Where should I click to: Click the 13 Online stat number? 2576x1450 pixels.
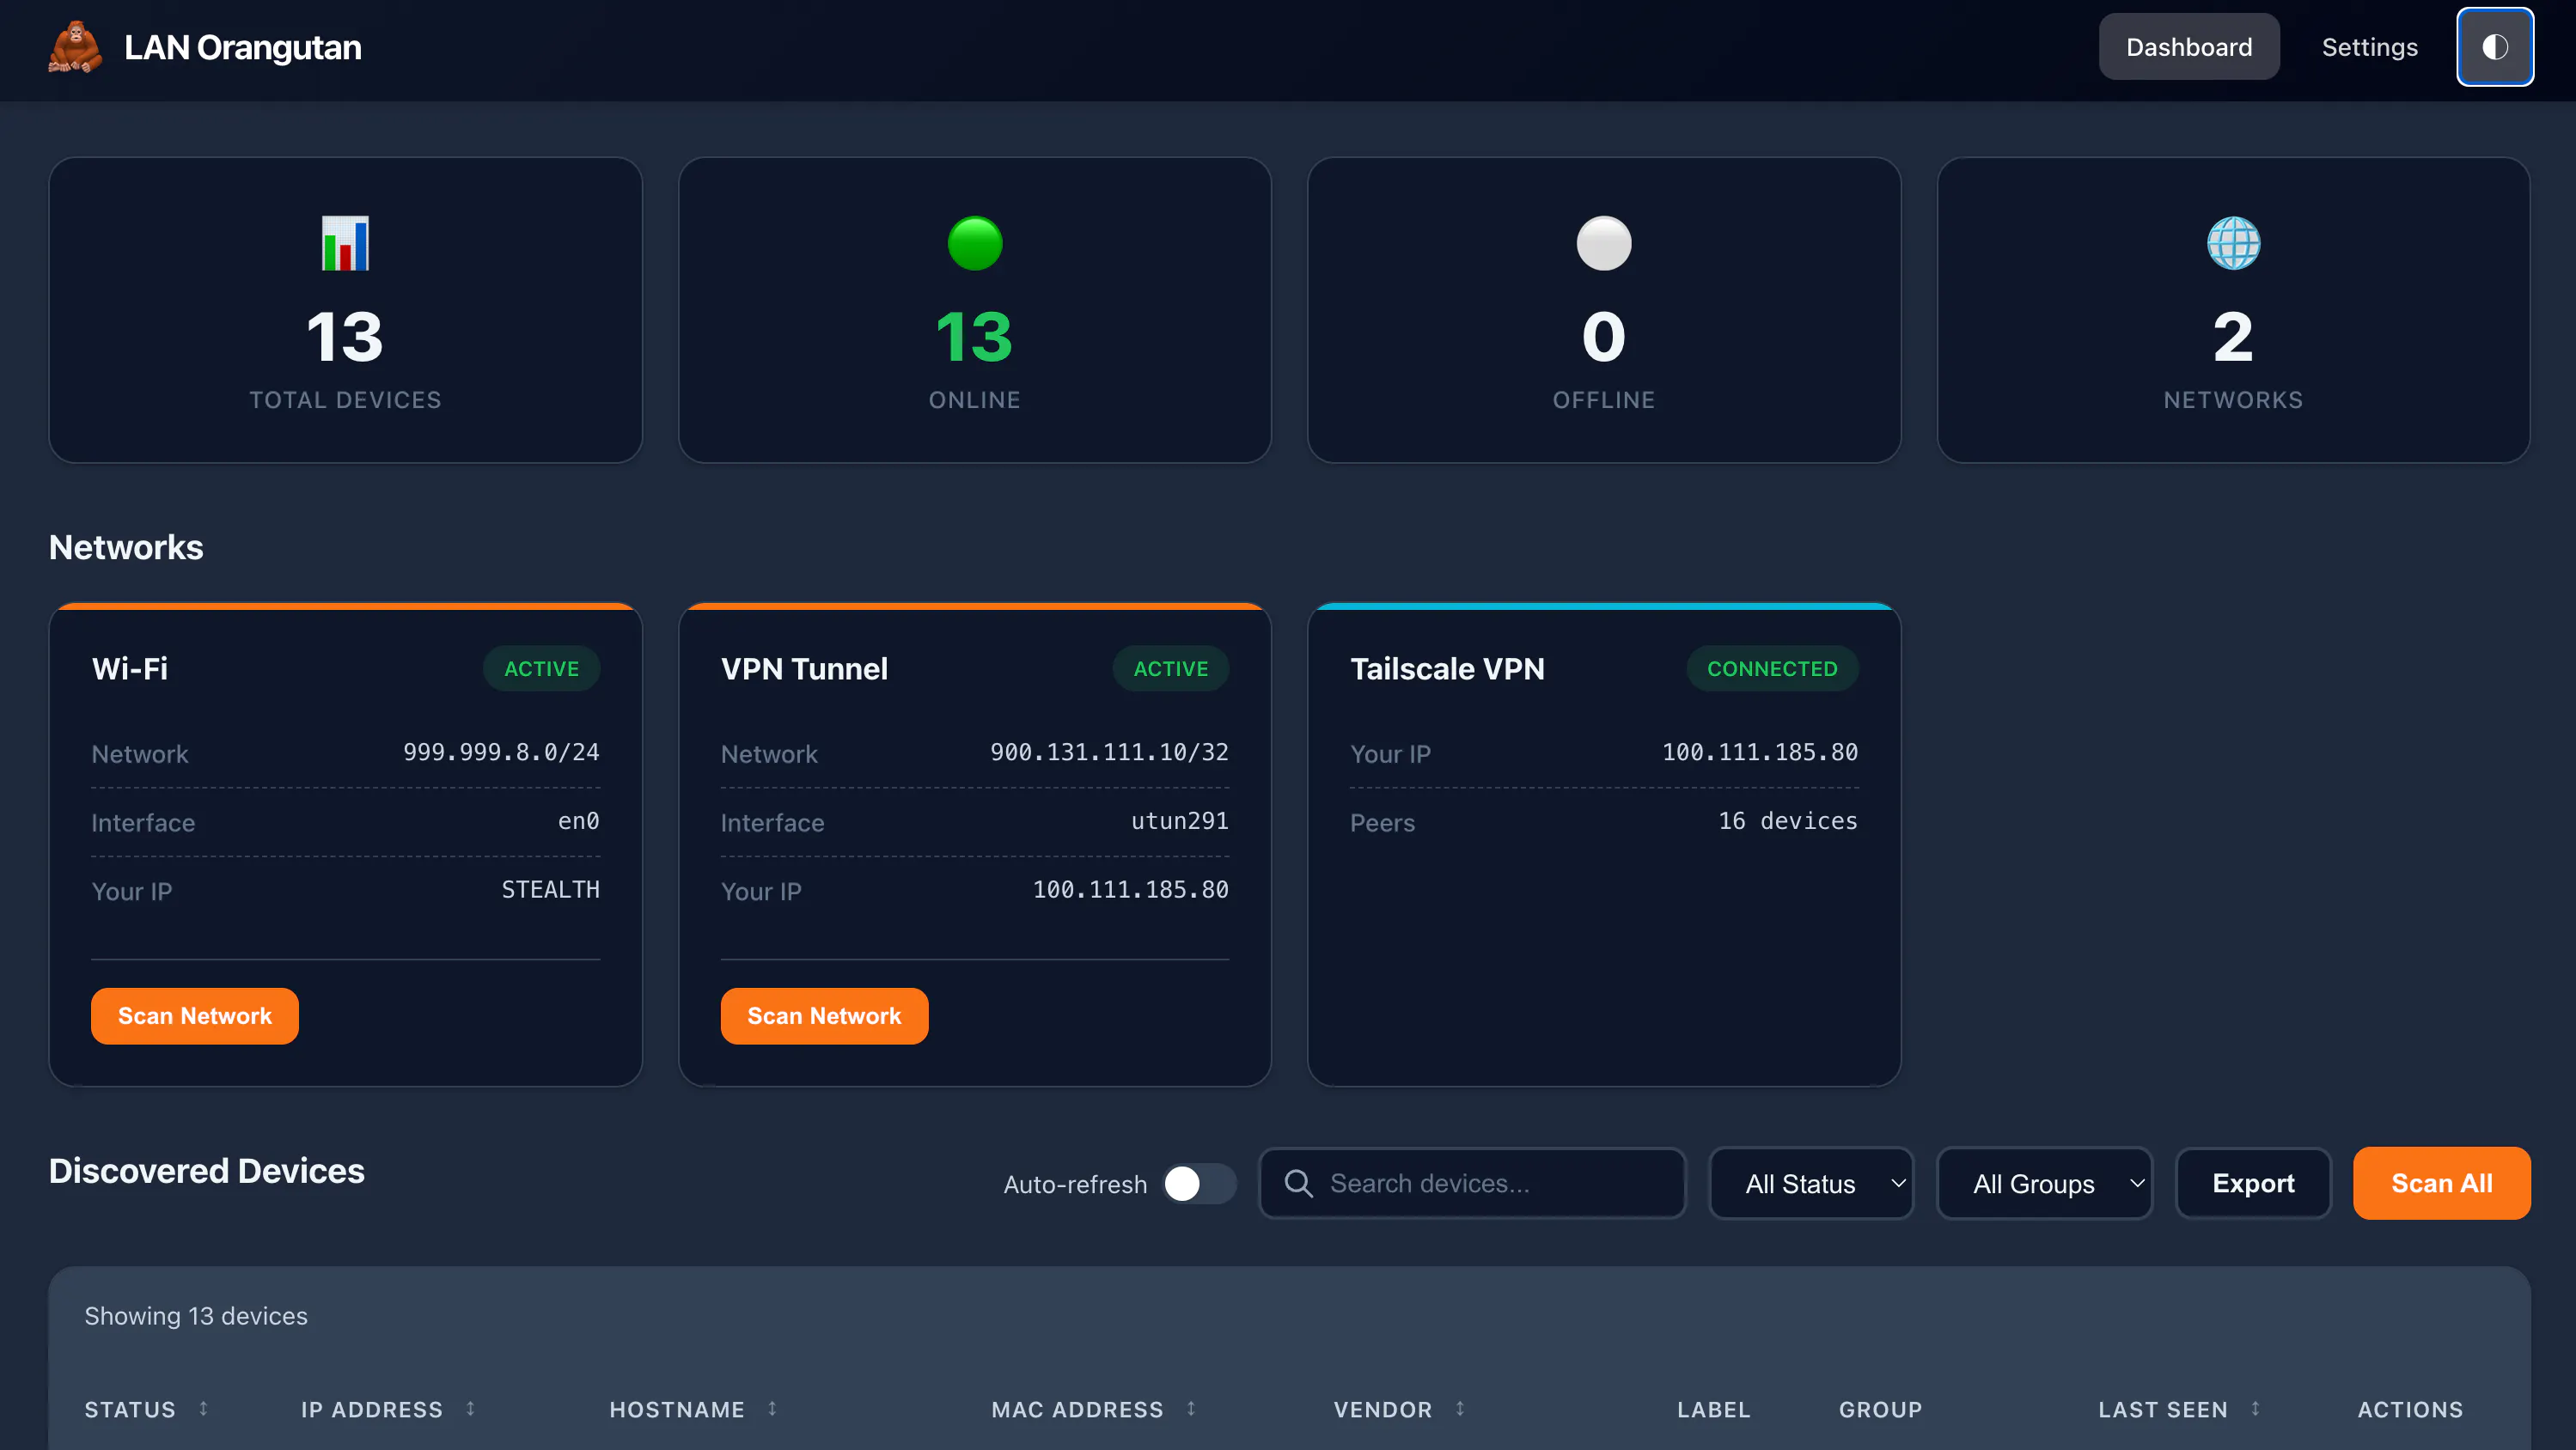[x=974, y=337]
